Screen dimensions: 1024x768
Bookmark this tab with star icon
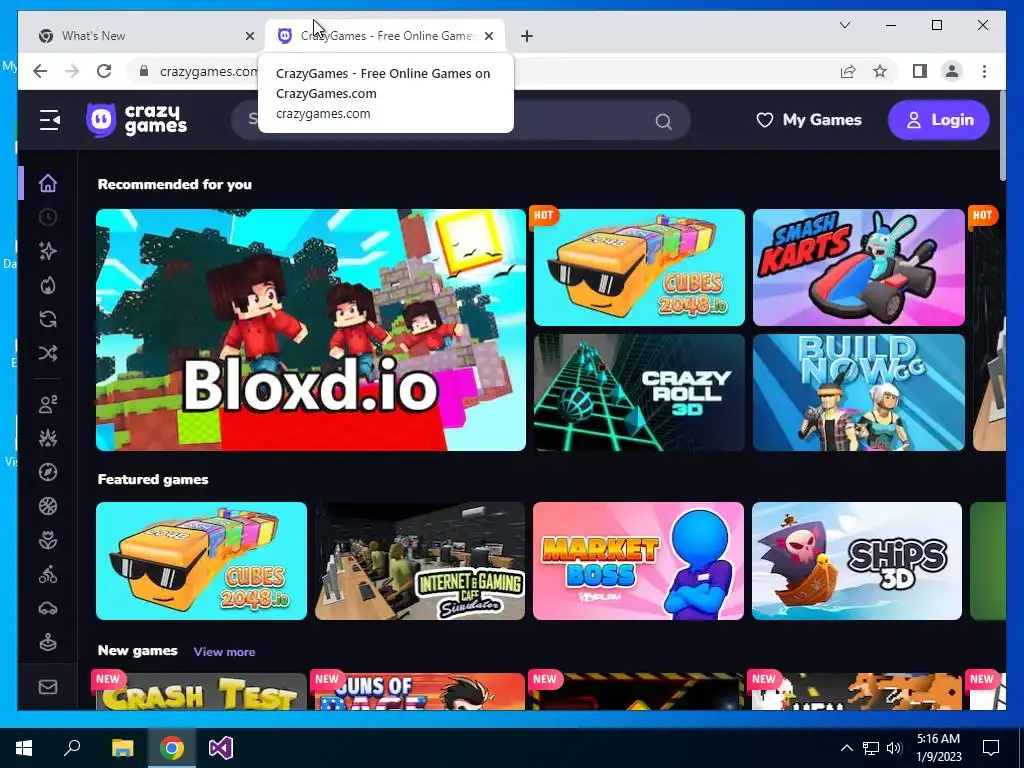coord(880,71)
